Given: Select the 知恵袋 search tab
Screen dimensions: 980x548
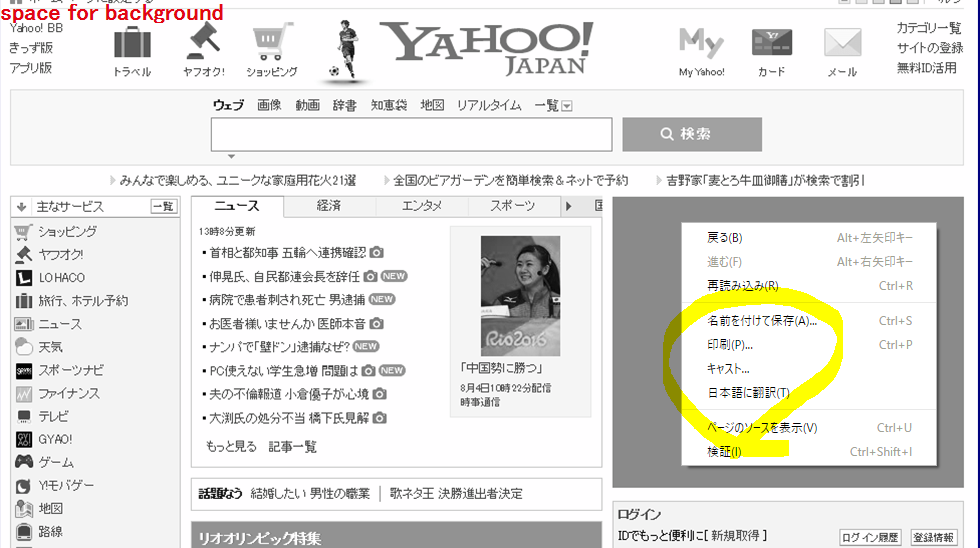Looking at the screenshot, I should coord(389,105).
